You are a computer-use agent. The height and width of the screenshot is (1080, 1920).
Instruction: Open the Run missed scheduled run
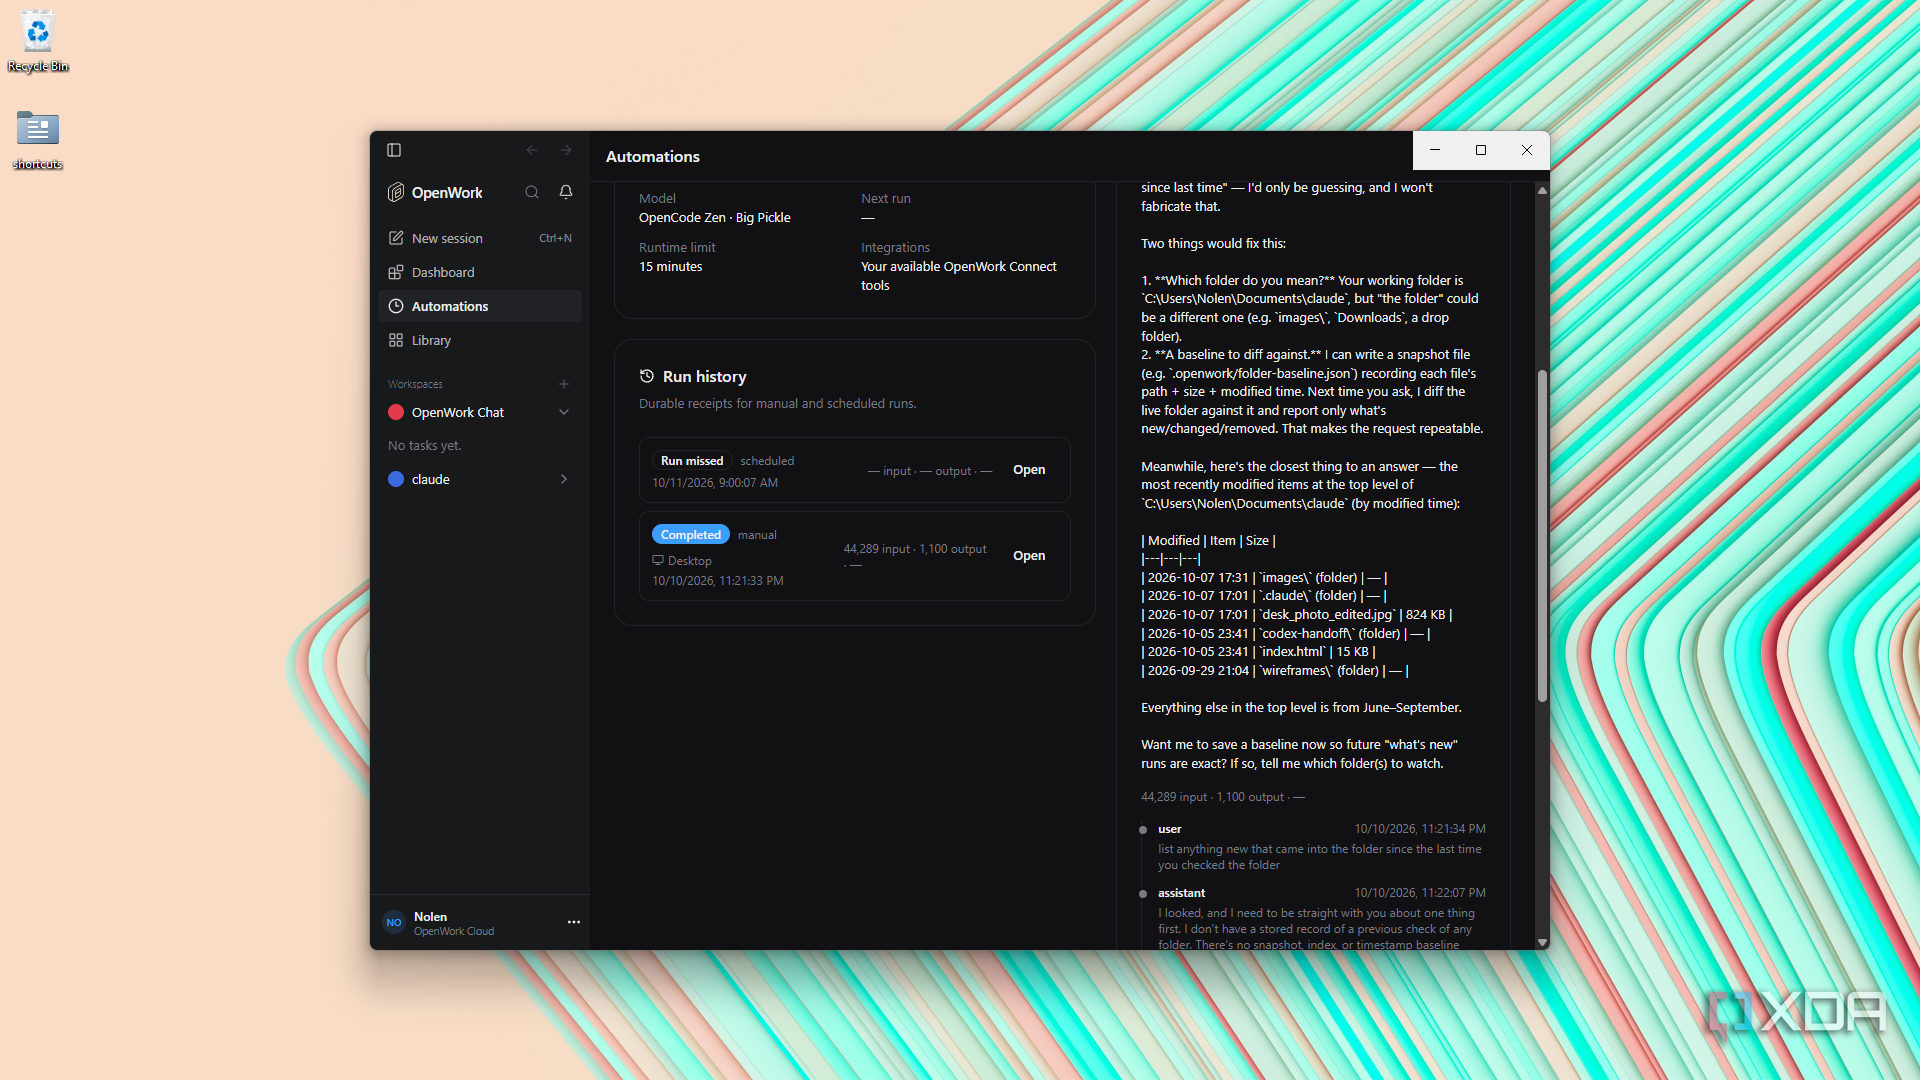(1029, 470)
